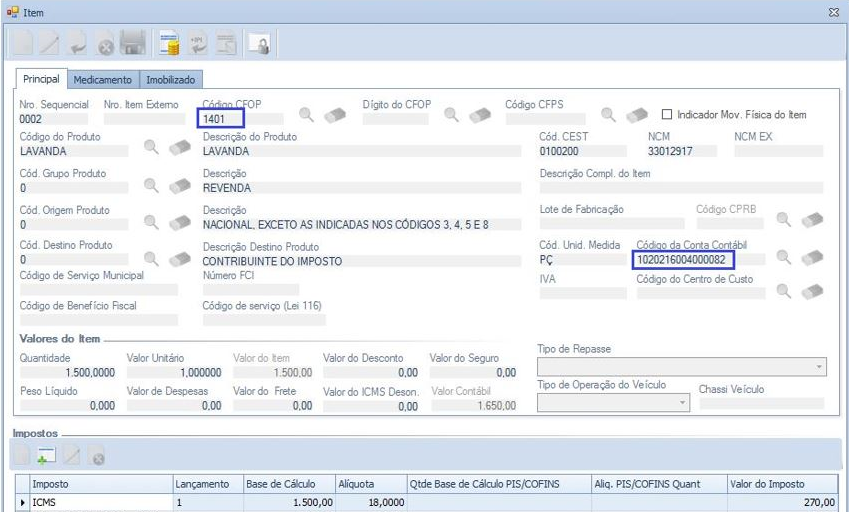The image size is (849, 512).
Task: Open search magnifier next to Código CFOP
Action: [x=307, y=115]
